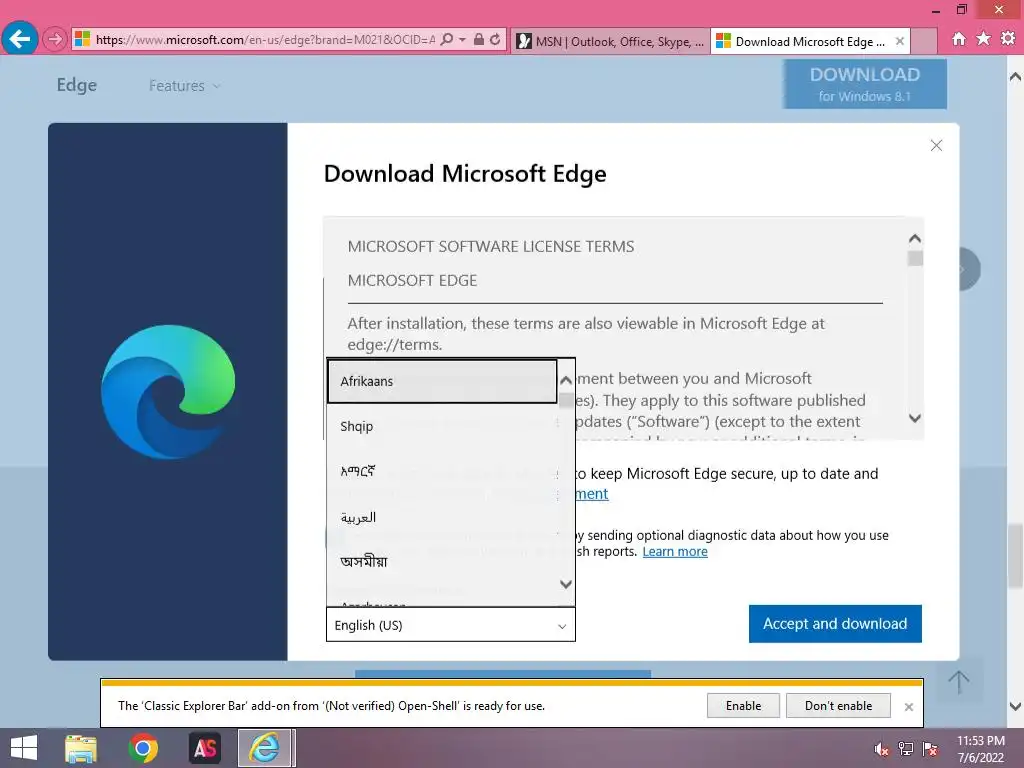Choose the Arabic language option
The width and height of the screenshot is (1024, 768).
tap(441, 517)
